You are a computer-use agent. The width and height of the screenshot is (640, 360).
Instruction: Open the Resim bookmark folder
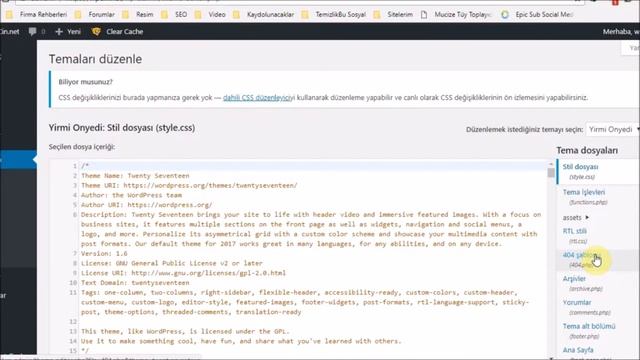click(138, 15)
